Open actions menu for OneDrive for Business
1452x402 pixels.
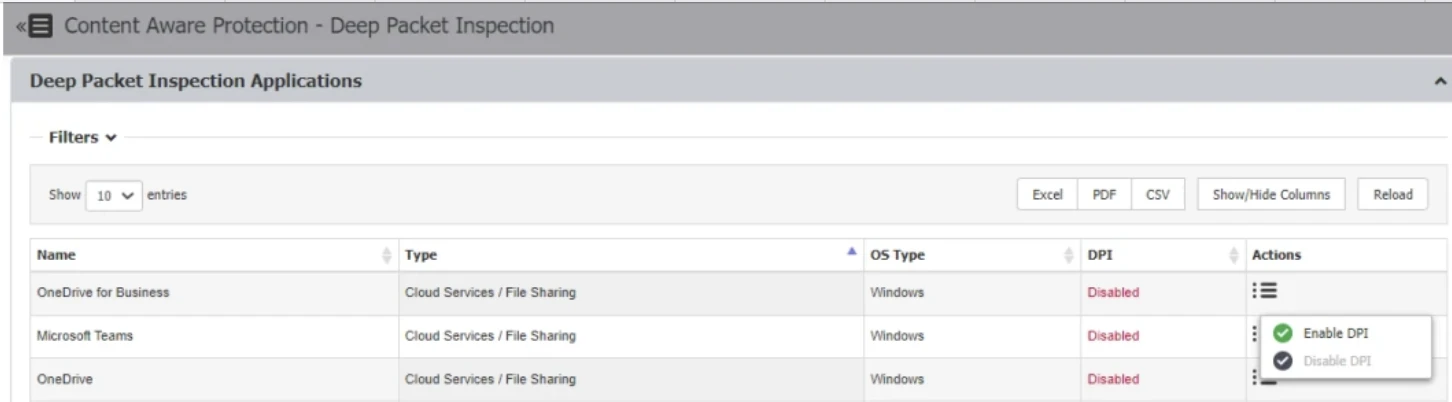(1265, 291)
